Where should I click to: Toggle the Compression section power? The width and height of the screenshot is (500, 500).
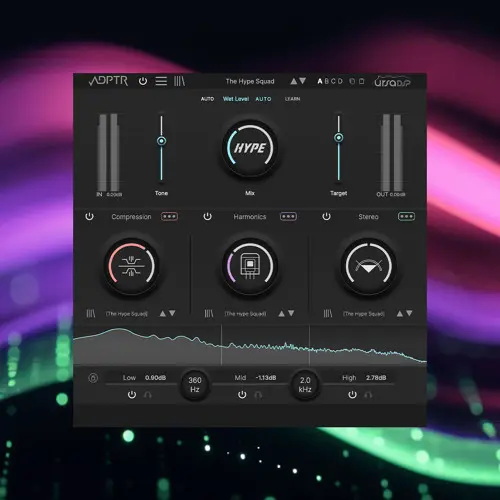pos(89,217)
